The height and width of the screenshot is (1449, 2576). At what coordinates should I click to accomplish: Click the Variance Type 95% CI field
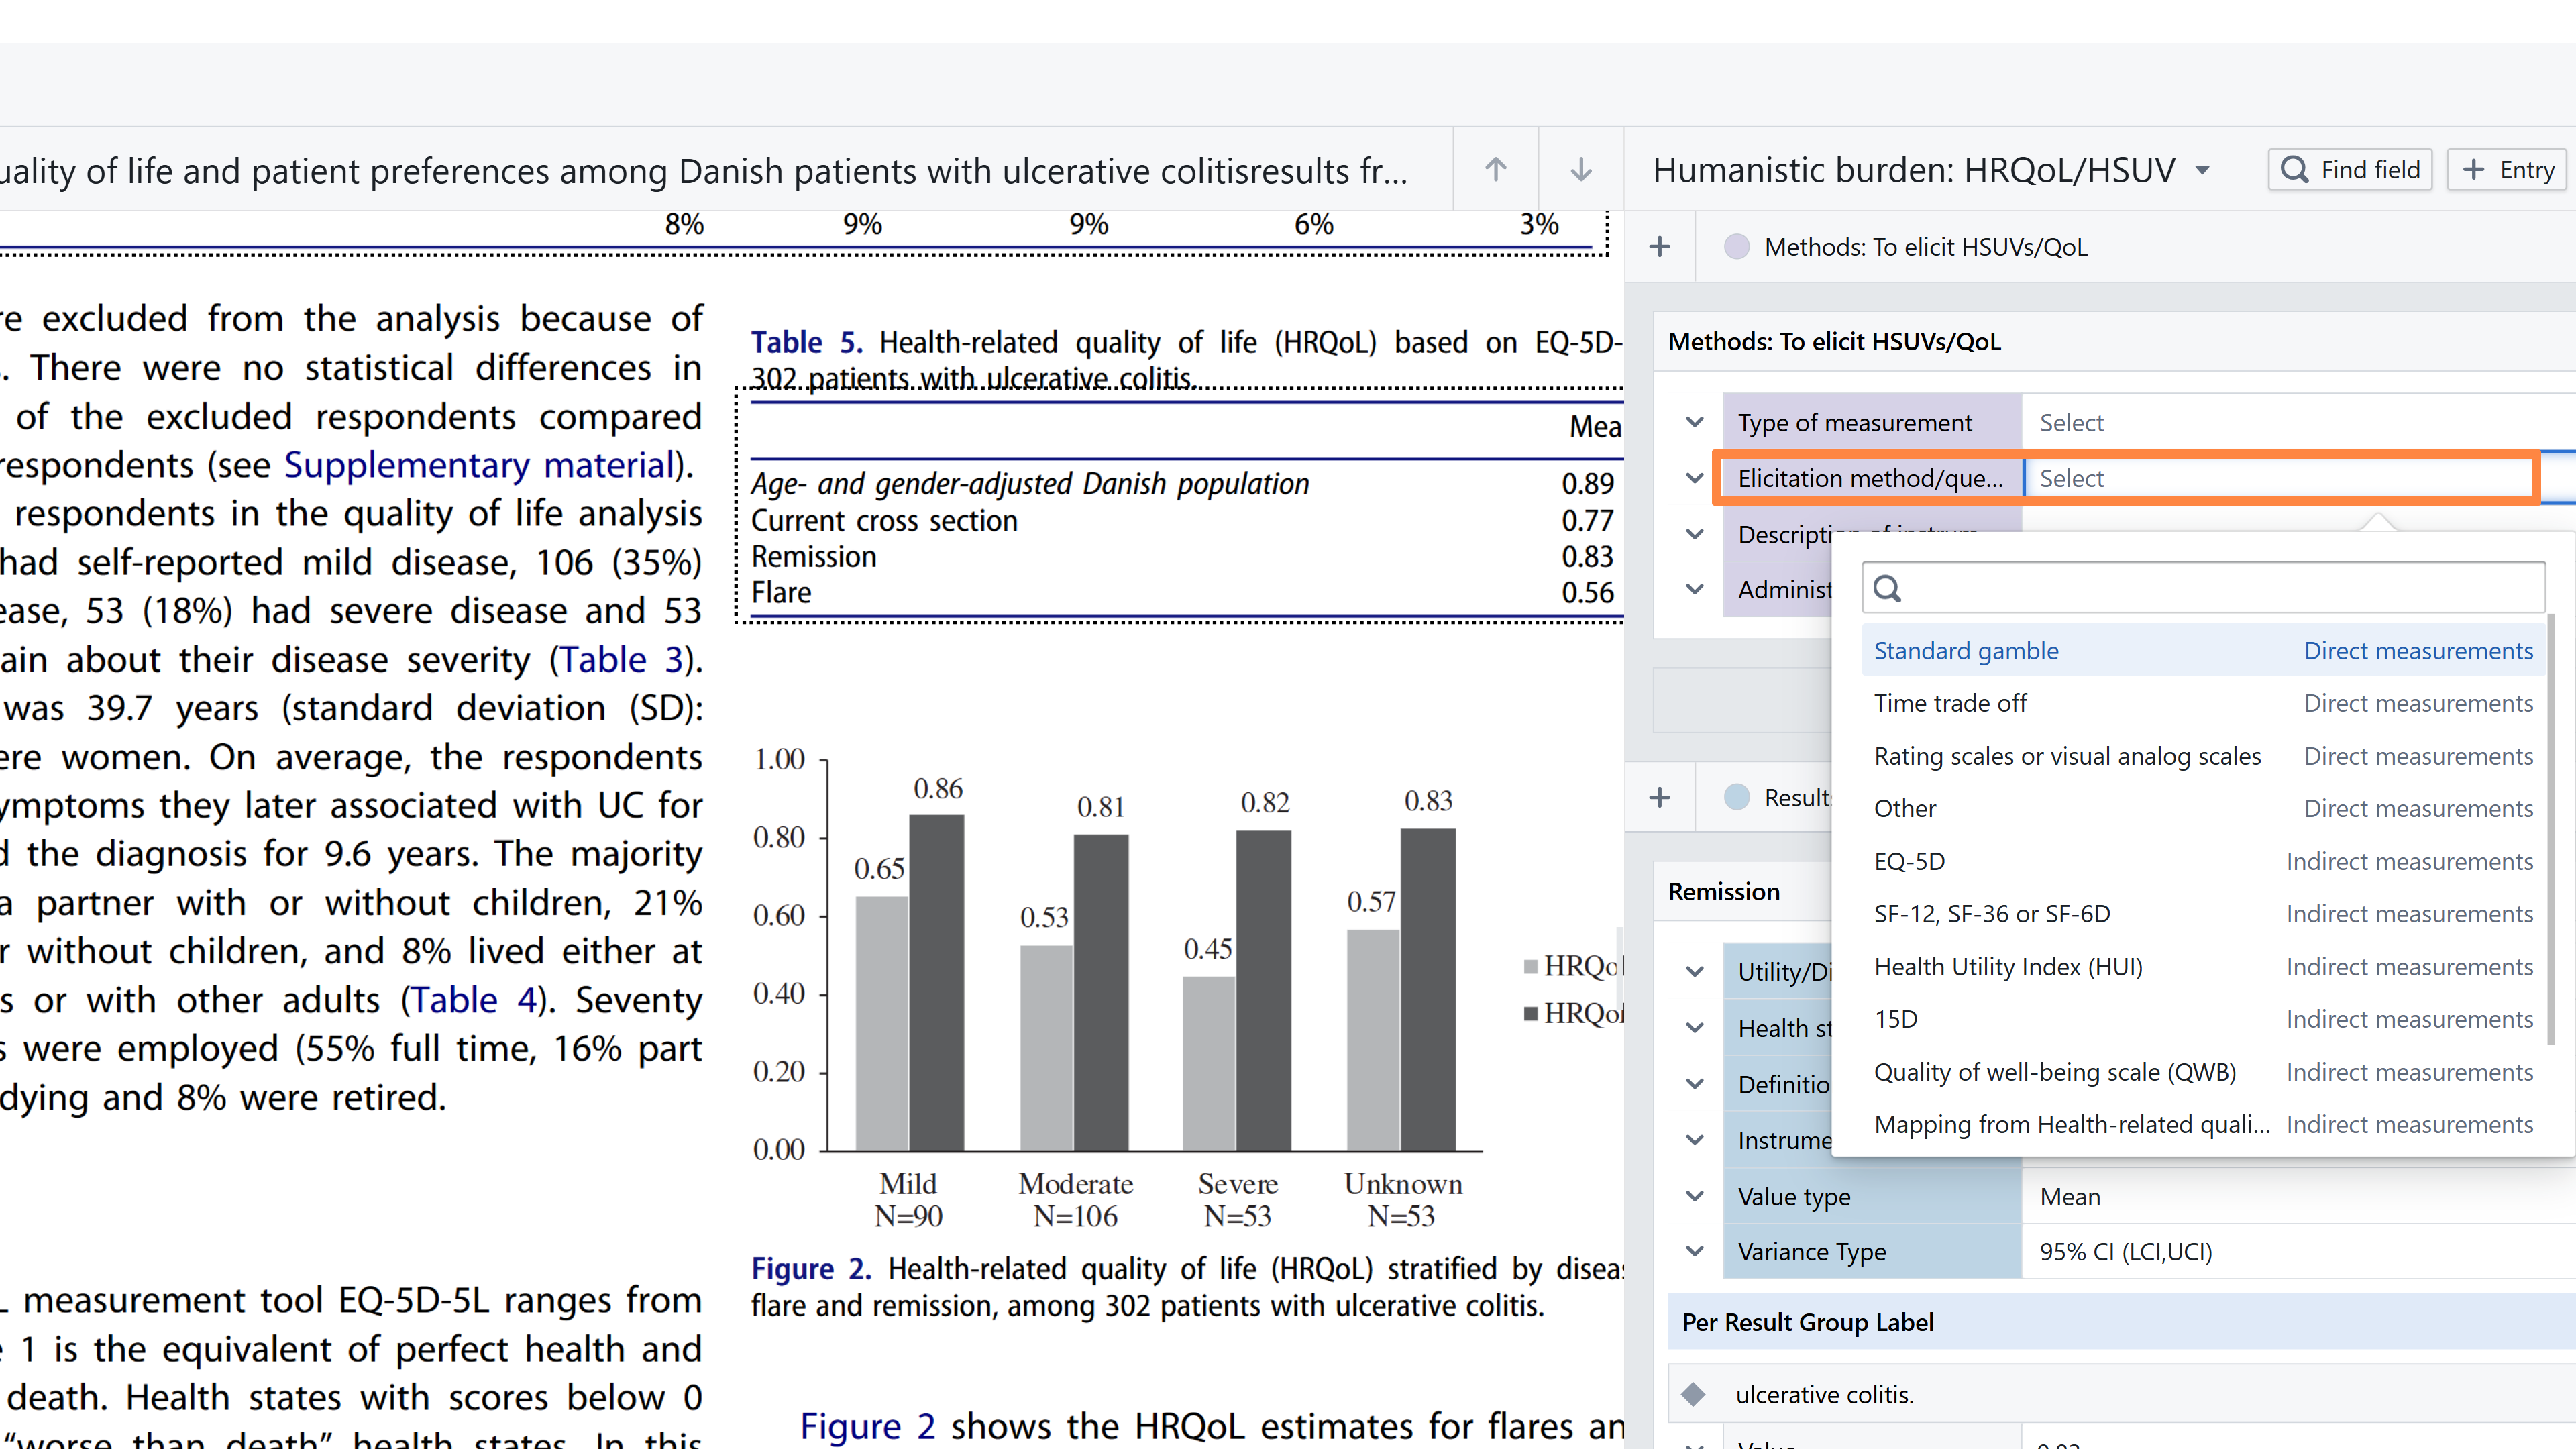tap(2298, 1251)
